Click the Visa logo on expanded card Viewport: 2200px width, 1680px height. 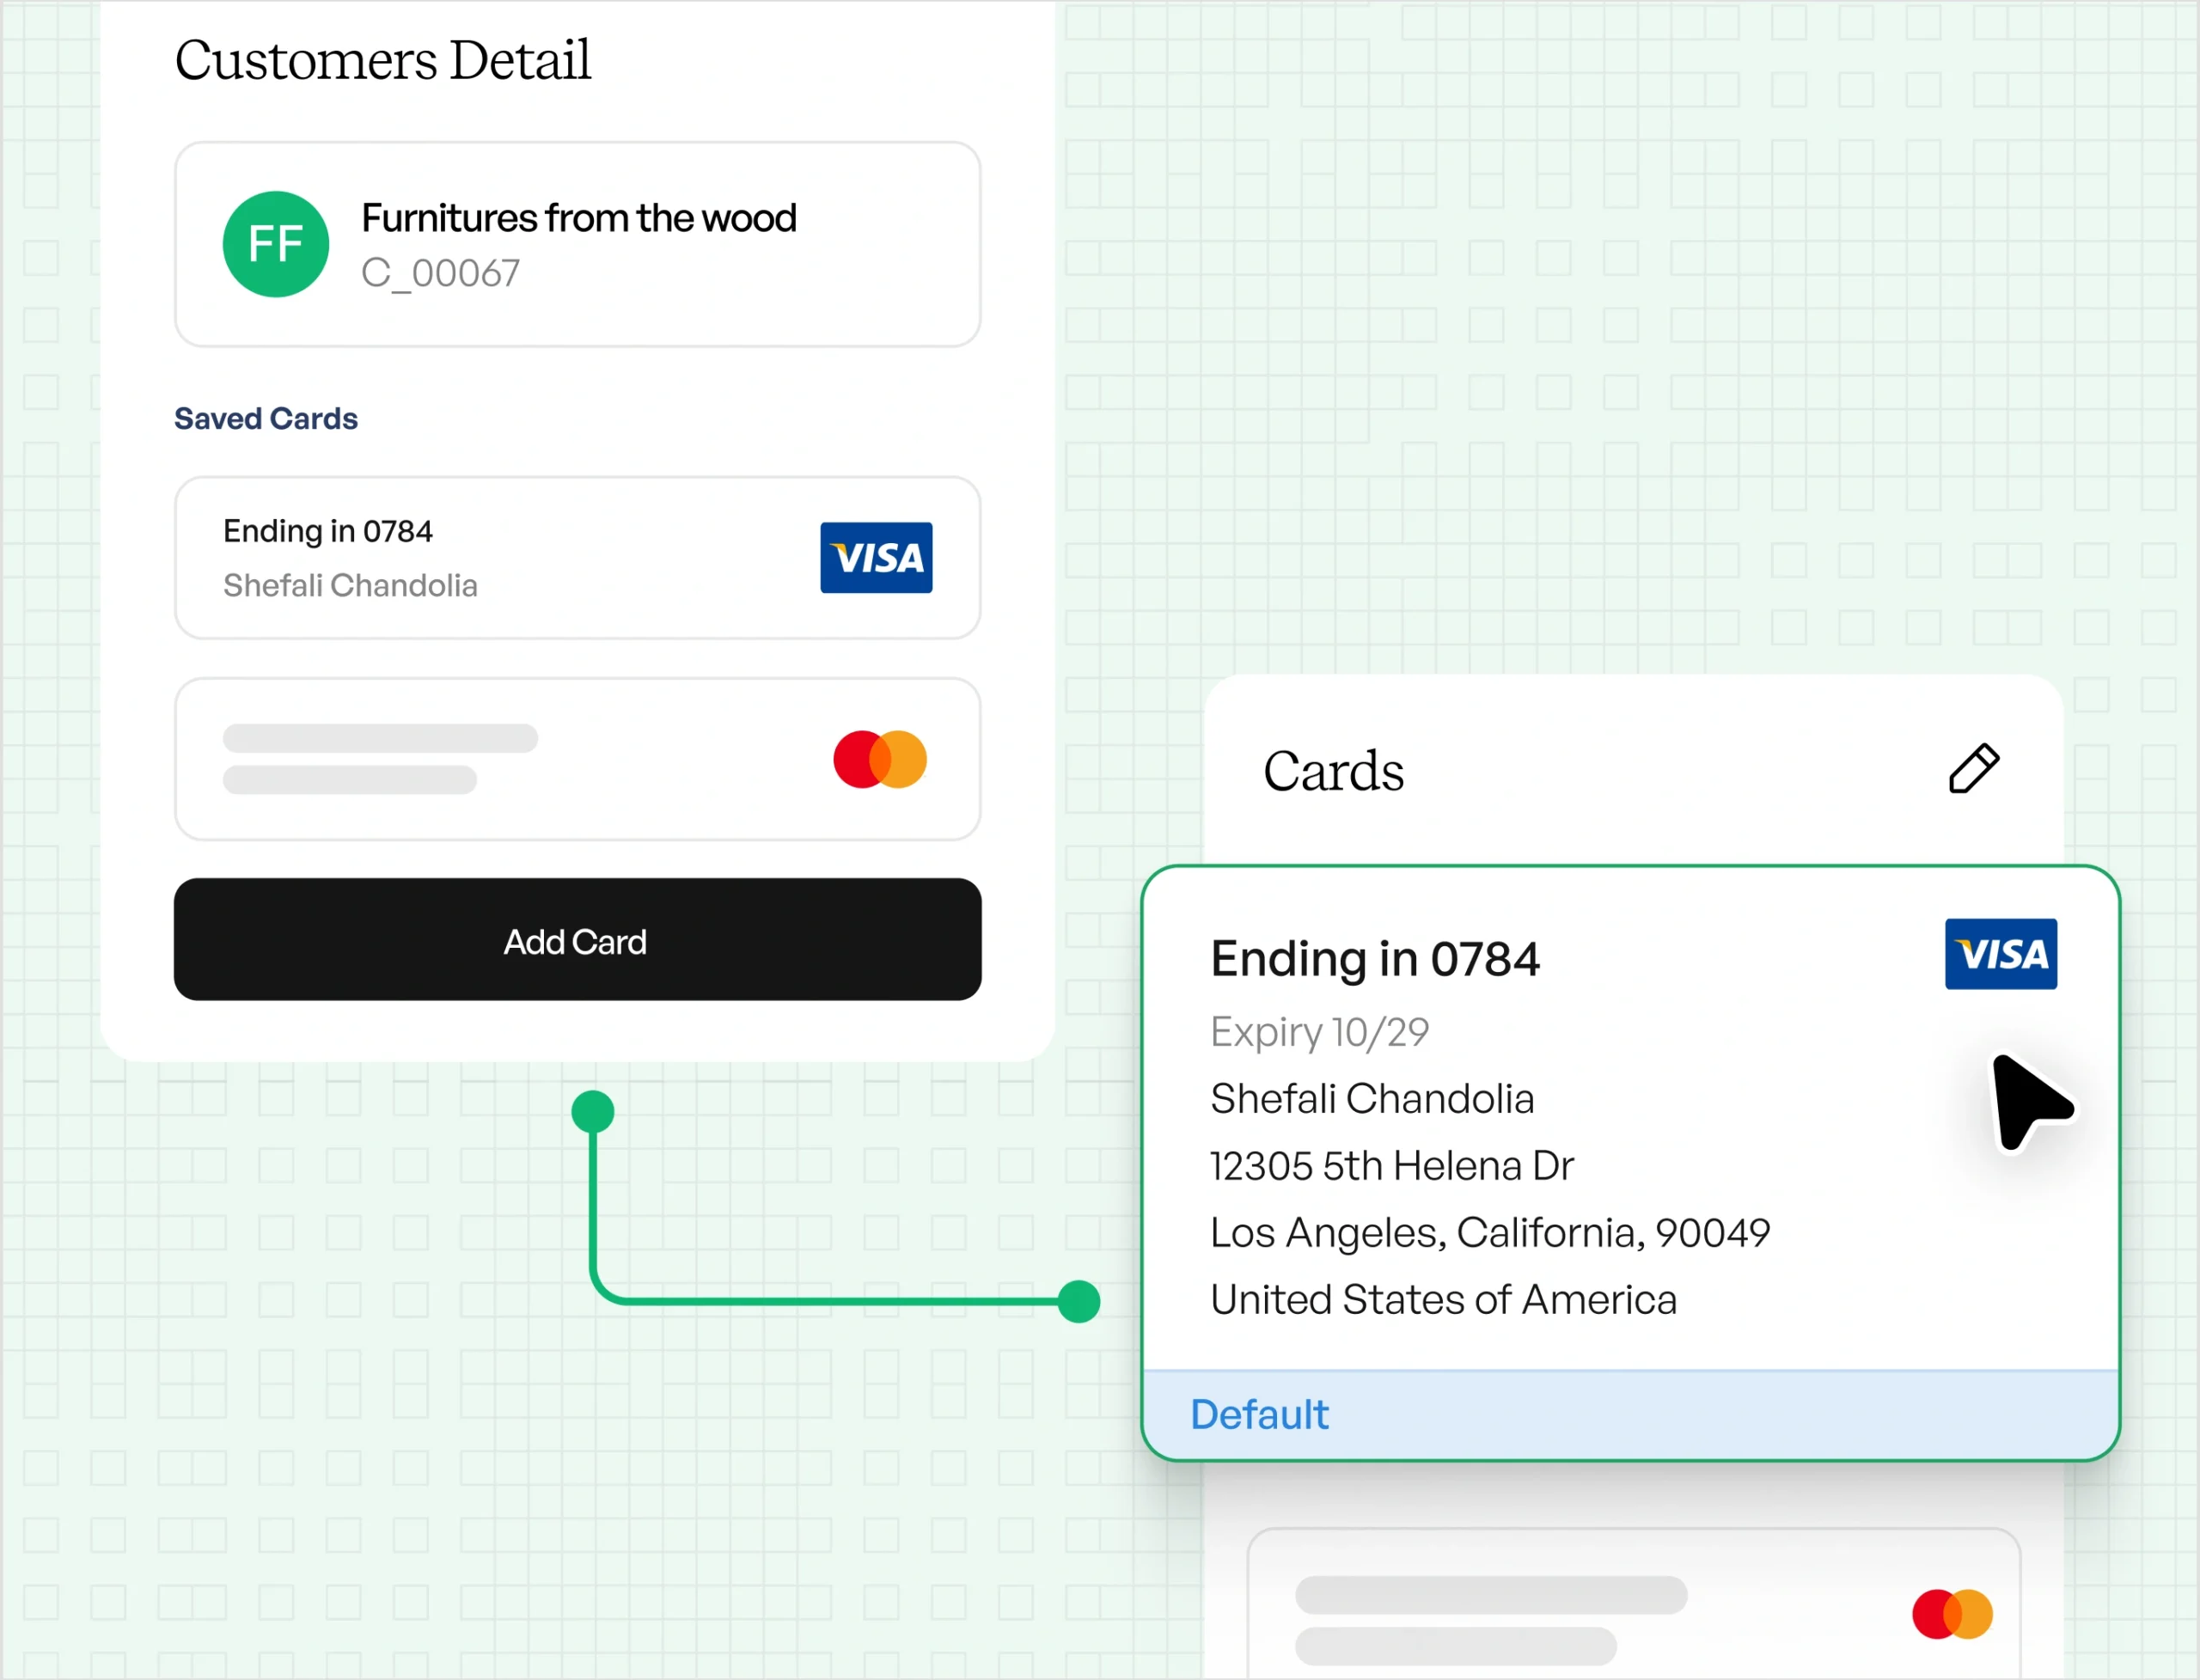(2000, 954)
